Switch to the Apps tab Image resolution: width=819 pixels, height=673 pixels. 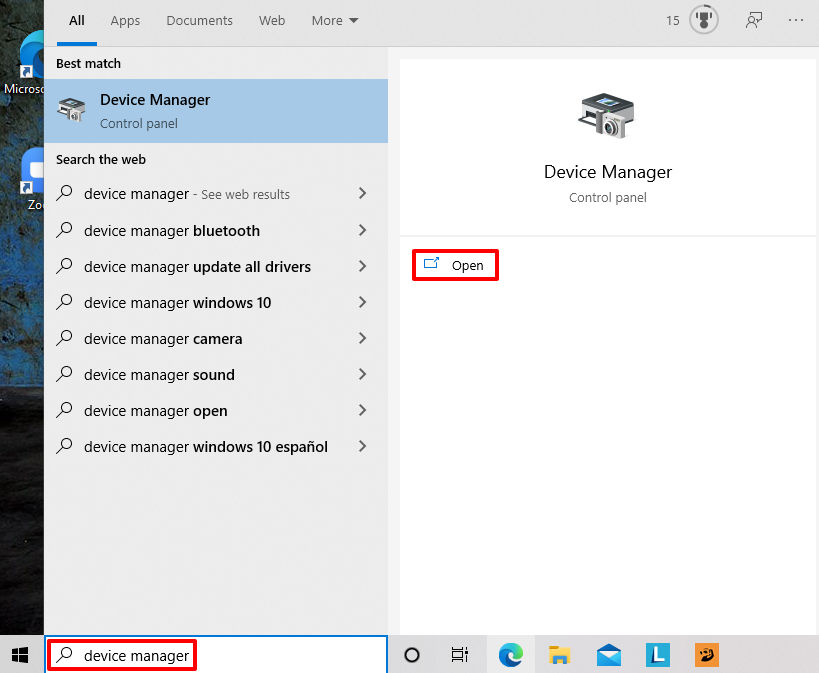(x=125, y=20)
